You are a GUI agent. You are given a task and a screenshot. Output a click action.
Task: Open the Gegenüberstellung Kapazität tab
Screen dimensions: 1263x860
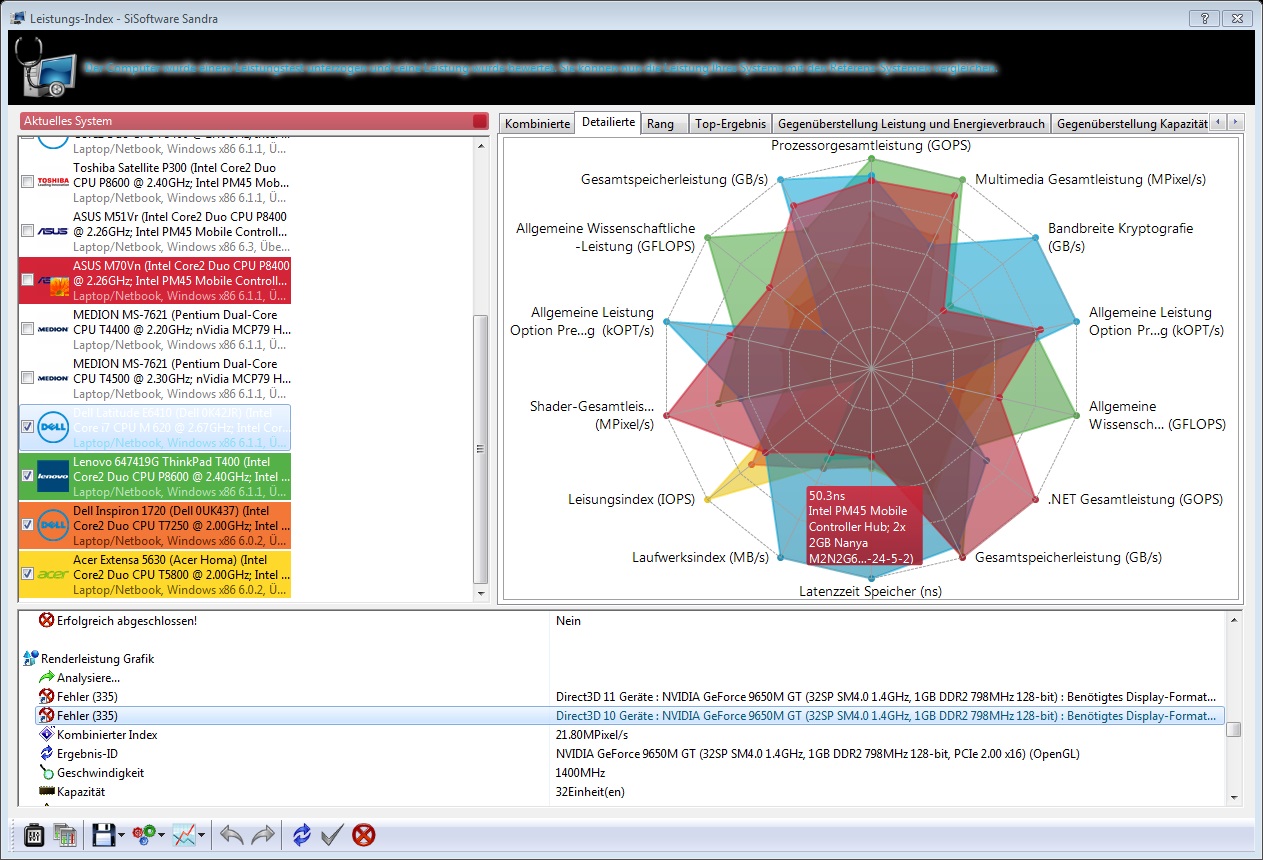(1131, 124)
